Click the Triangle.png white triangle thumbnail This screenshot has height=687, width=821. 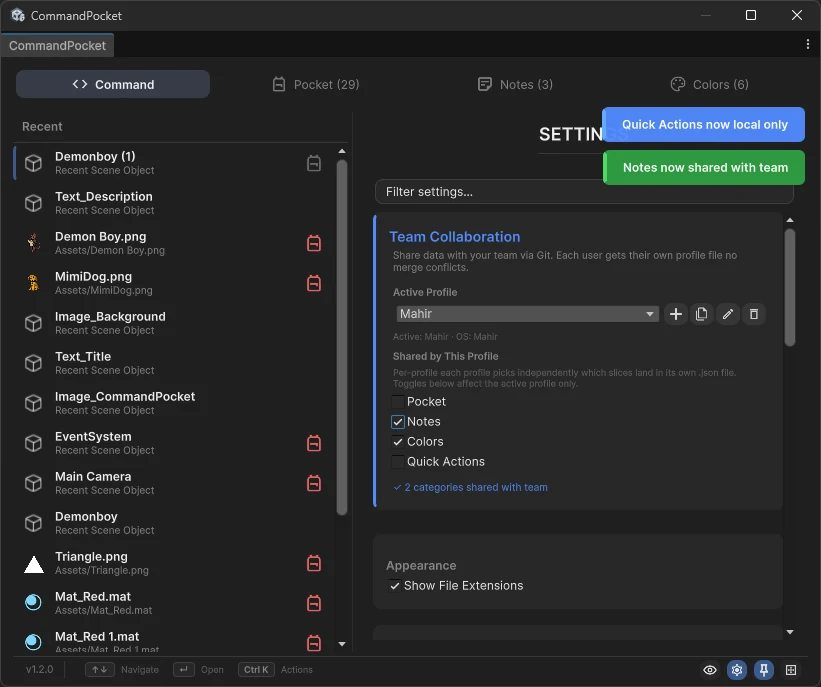pyautogui.click(x=34, y=563)
